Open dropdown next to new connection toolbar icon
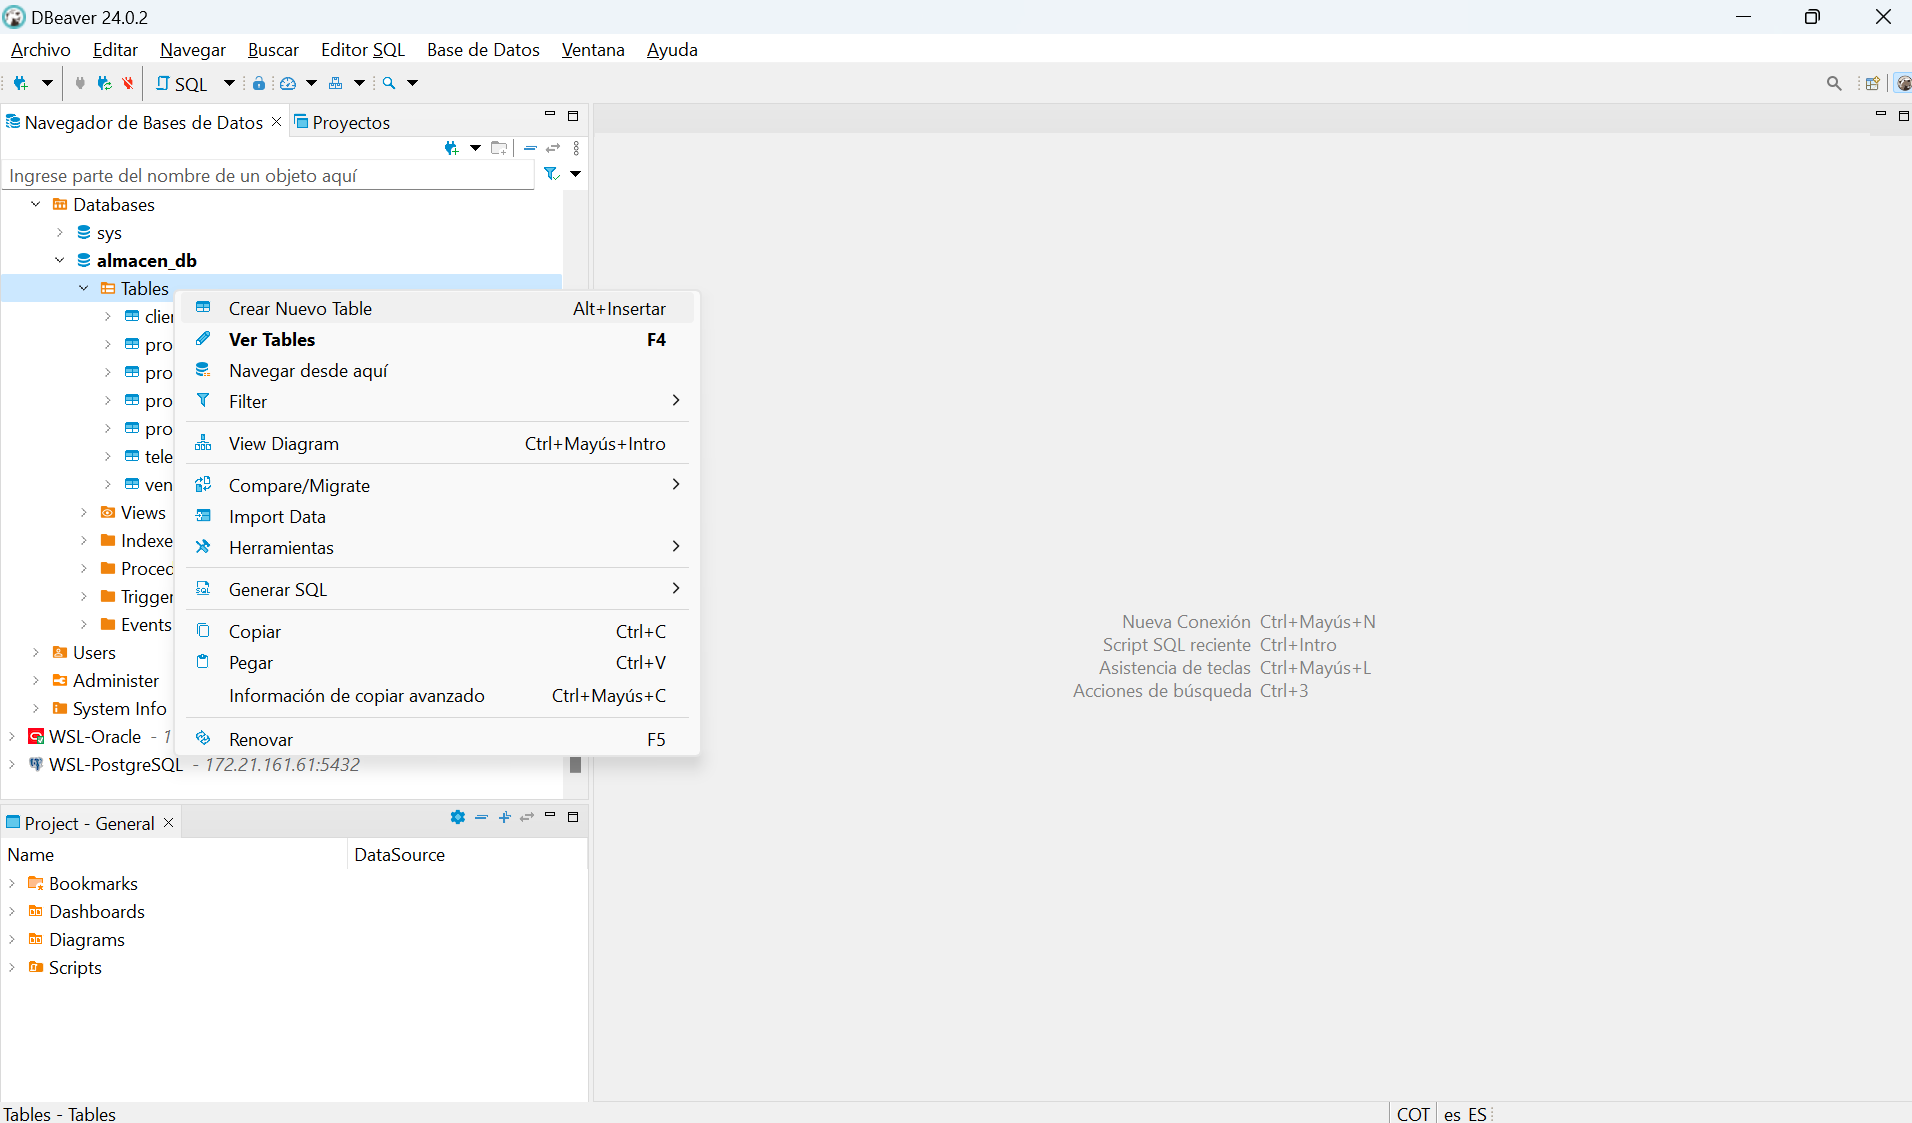 click(x=47, y=83)
